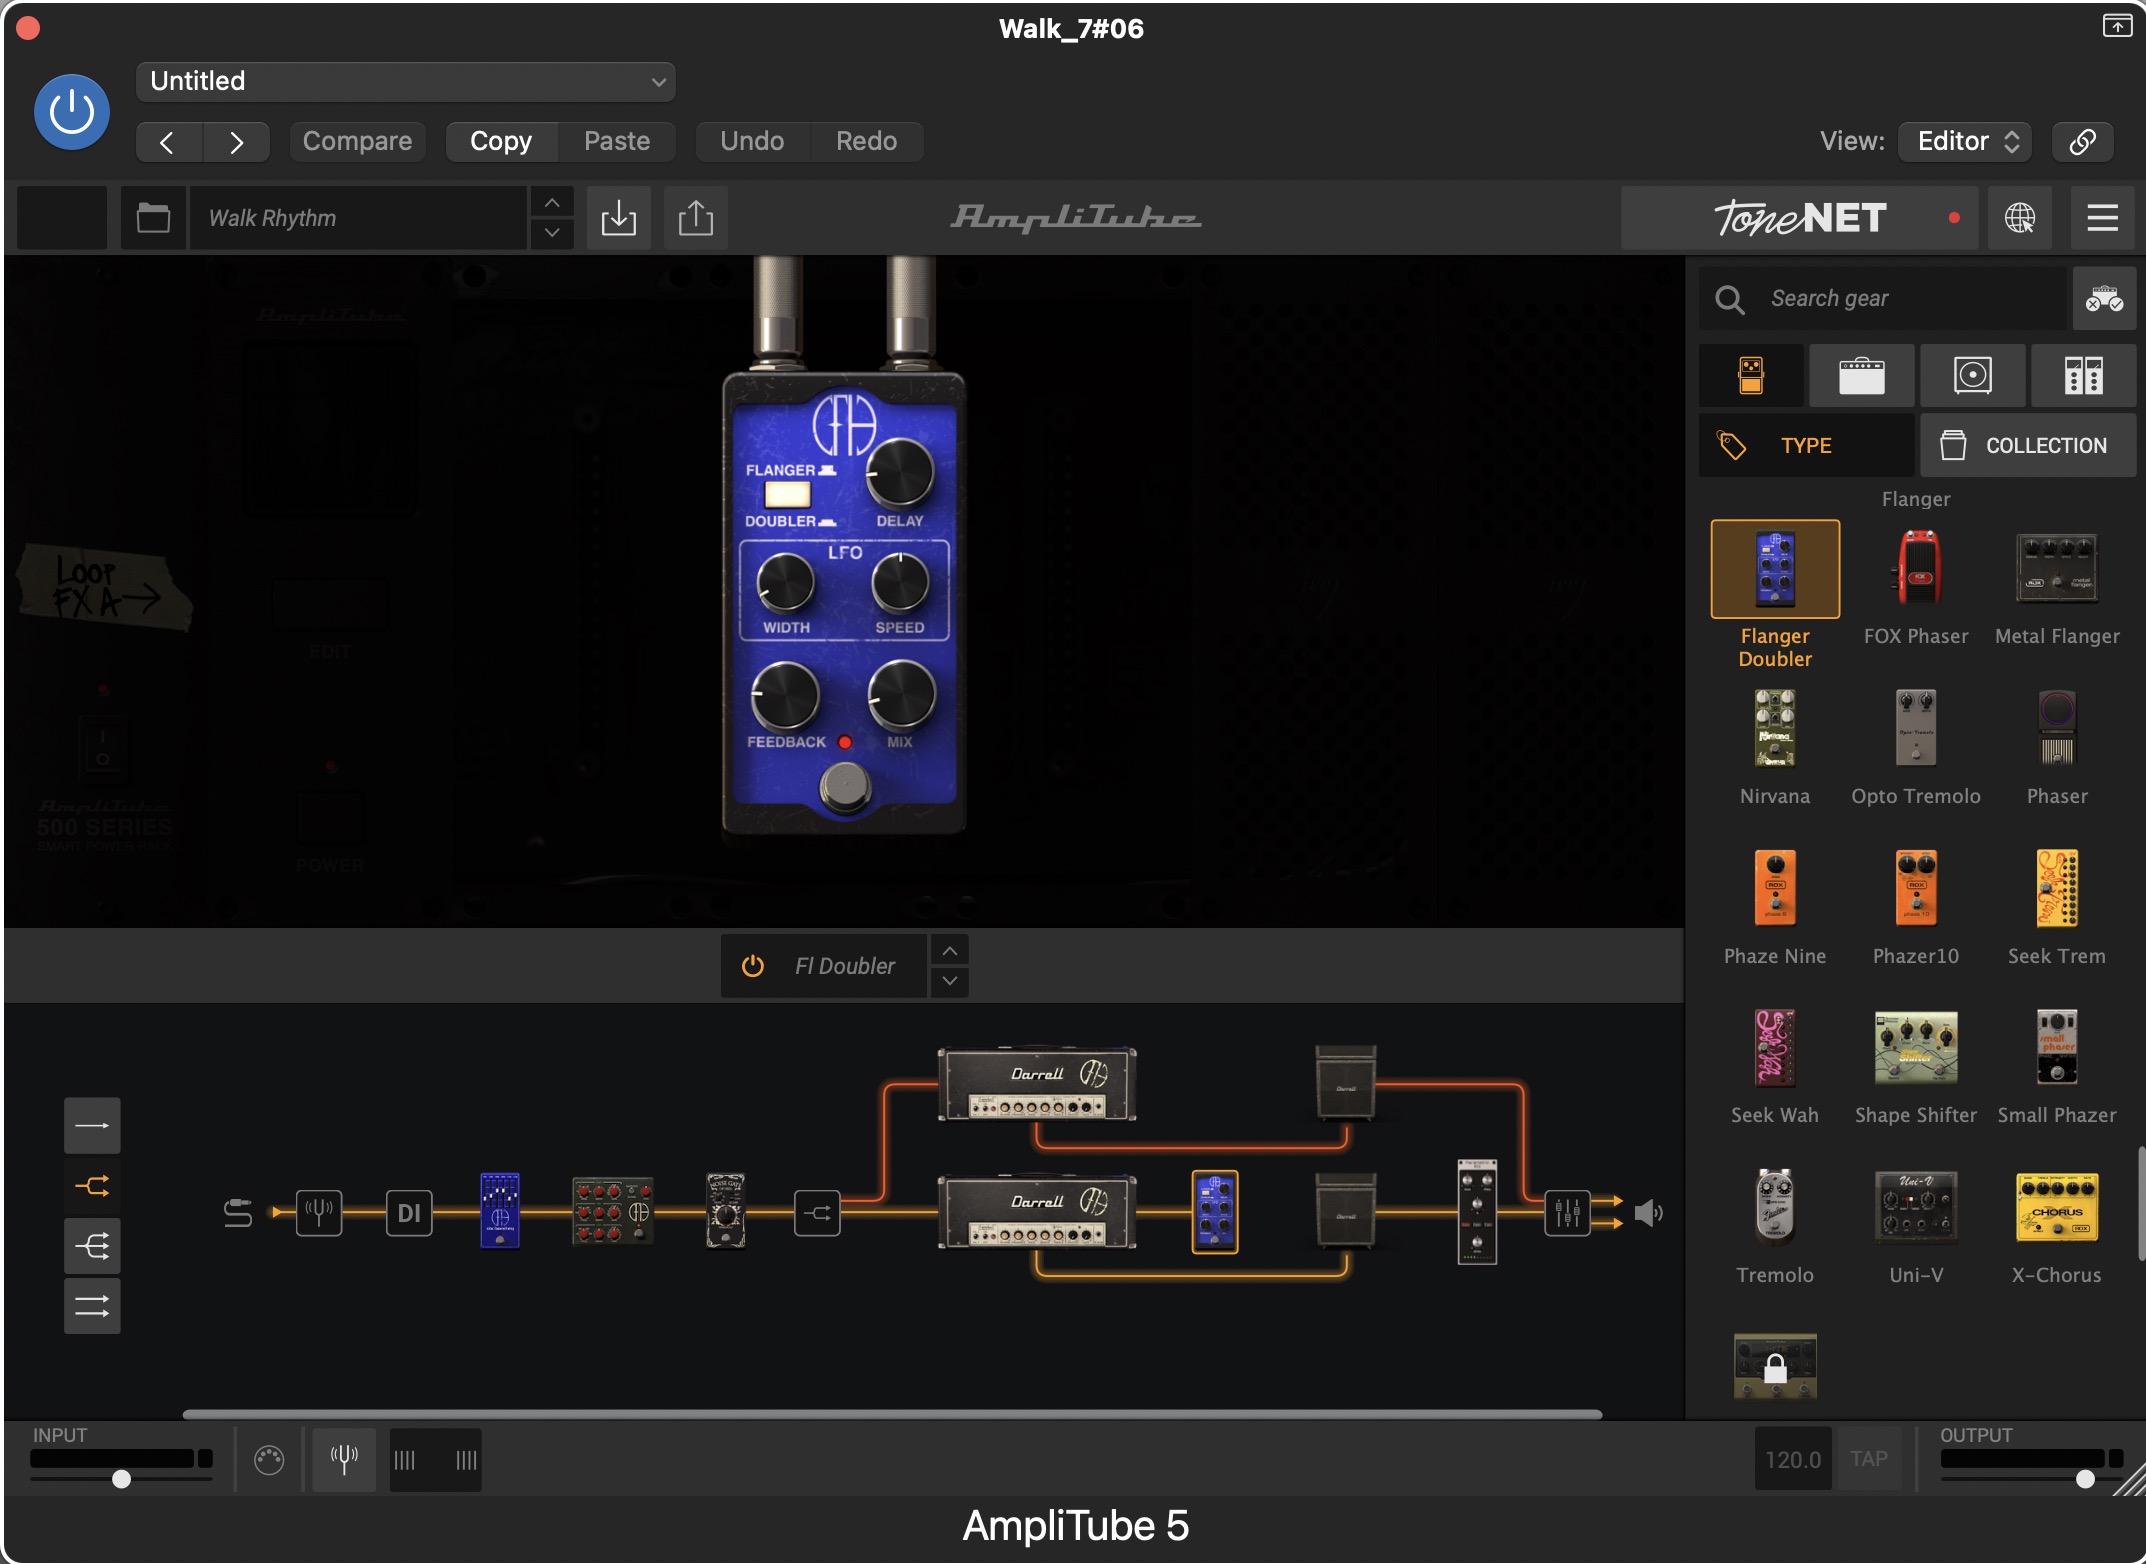This screenshot has width=2146, height=1564.
Task: Select the upper Darrell amp in chain
Action: click(x=1037, y=1084)
